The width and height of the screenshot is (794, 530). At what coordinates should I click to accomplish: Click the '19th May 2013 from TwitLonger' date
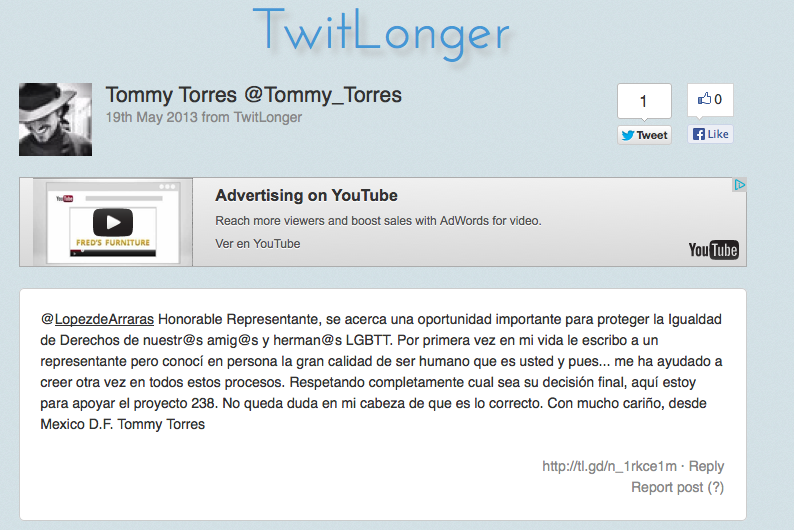pos(204,117)
